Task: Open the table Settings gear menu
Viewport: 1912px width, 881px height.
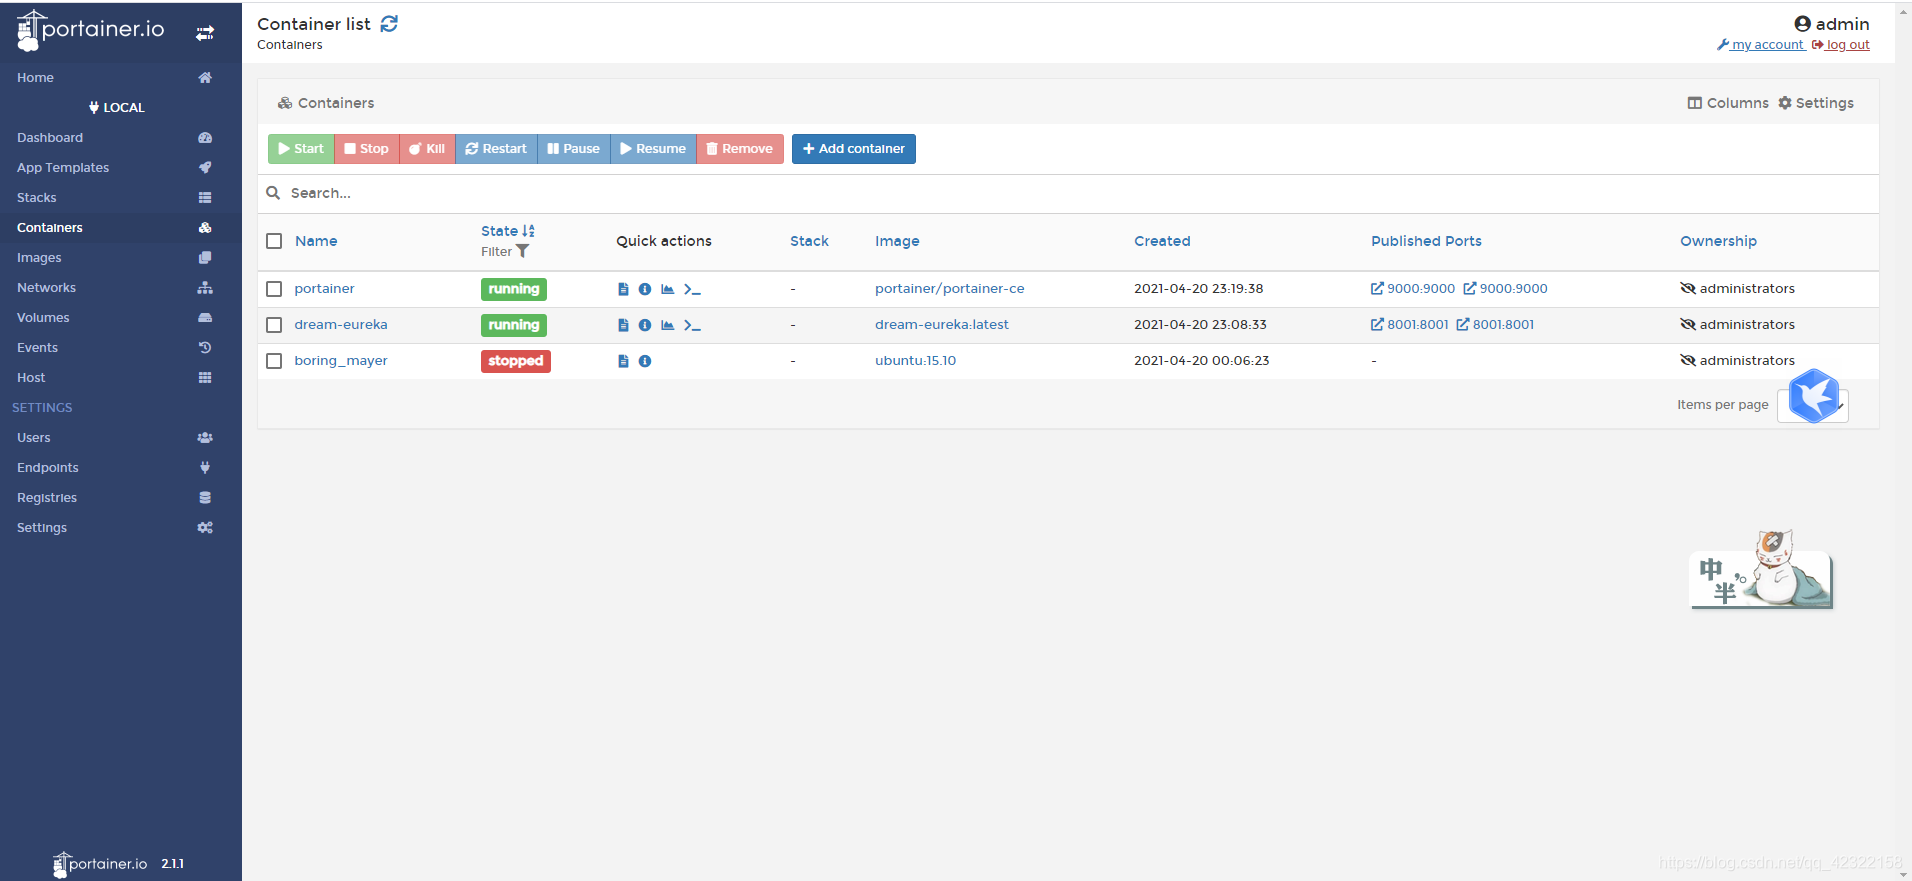Action: [1816, 103]
